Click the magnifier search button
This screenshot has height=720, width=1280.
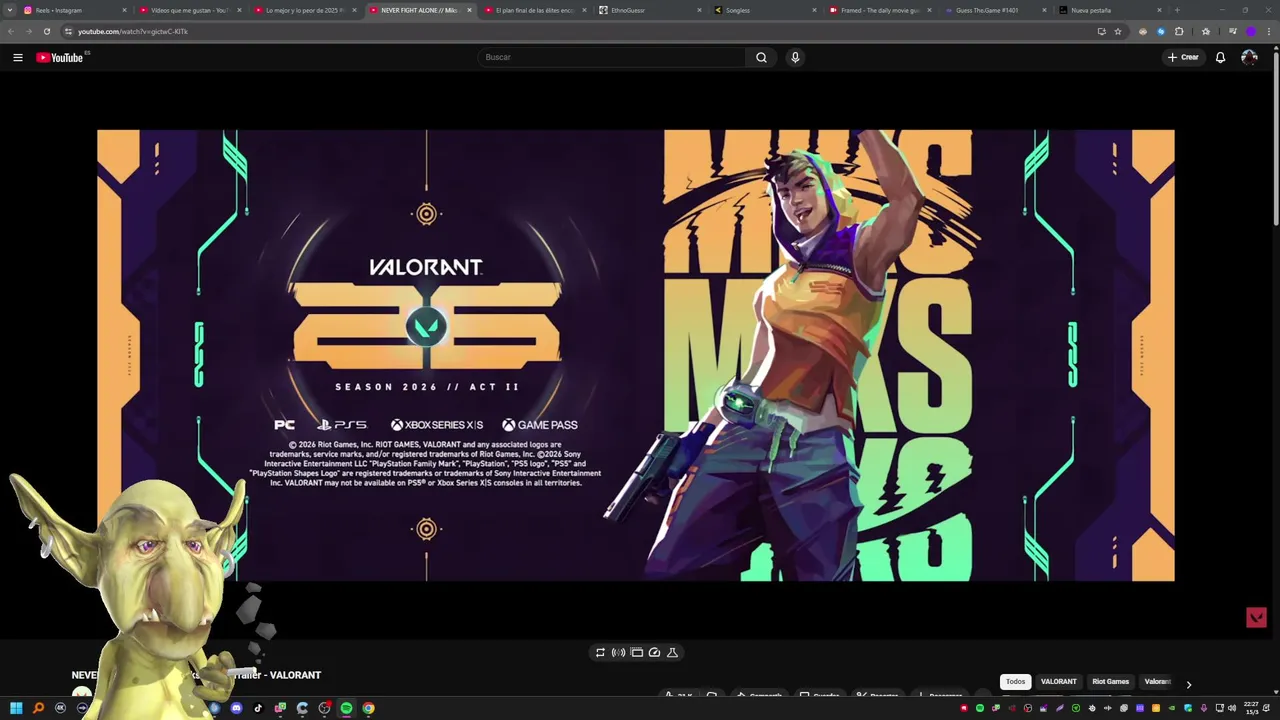coord(761,57)
